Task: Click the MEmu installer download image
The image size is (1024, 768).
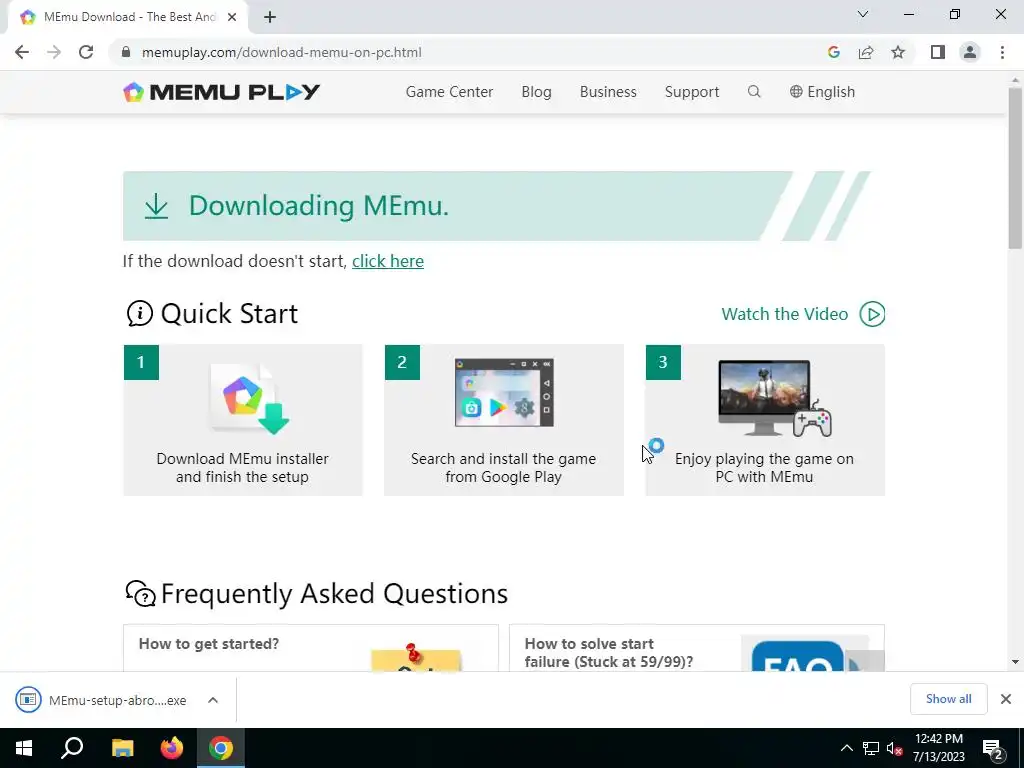Action: click(x=249, y=398)
